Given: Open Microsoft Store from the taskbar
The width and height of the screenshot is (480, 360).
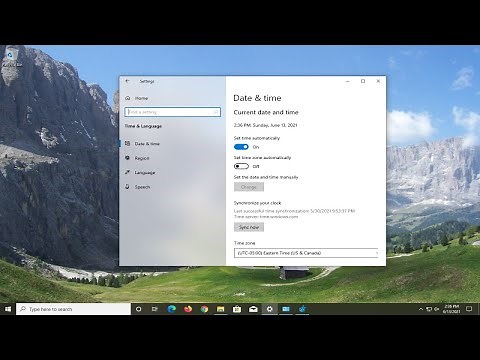Looking at the screenshot, I should (x=237, y=309).
